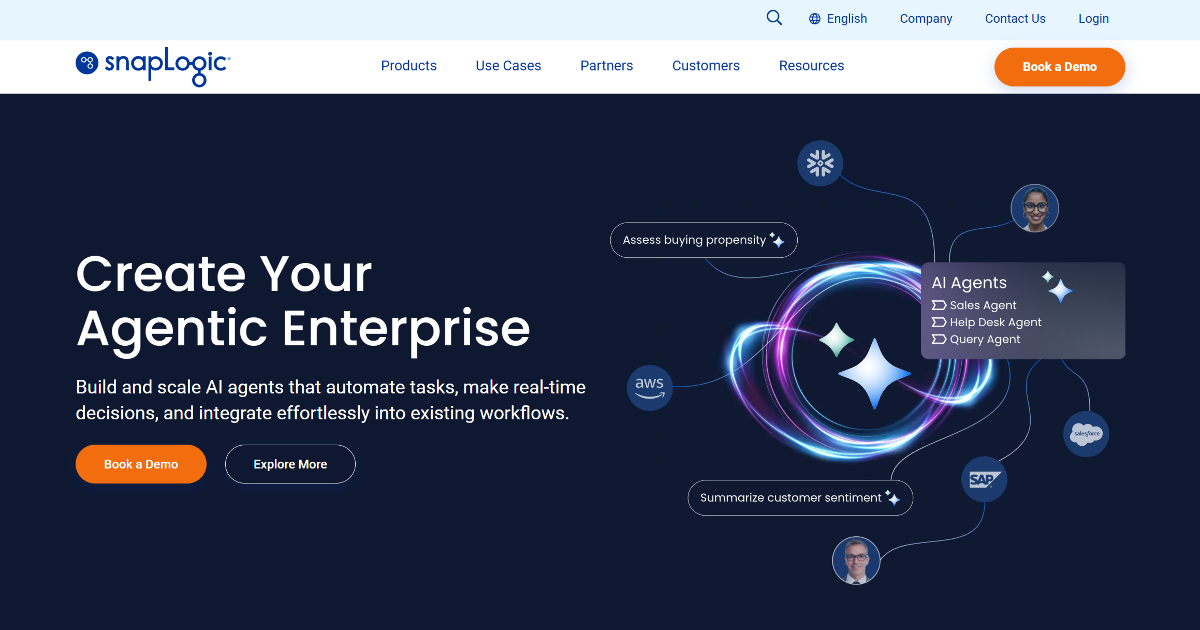This screenshot has height=630, width=1200.
Task: Select Partners in the navigation
Action: 606,66
